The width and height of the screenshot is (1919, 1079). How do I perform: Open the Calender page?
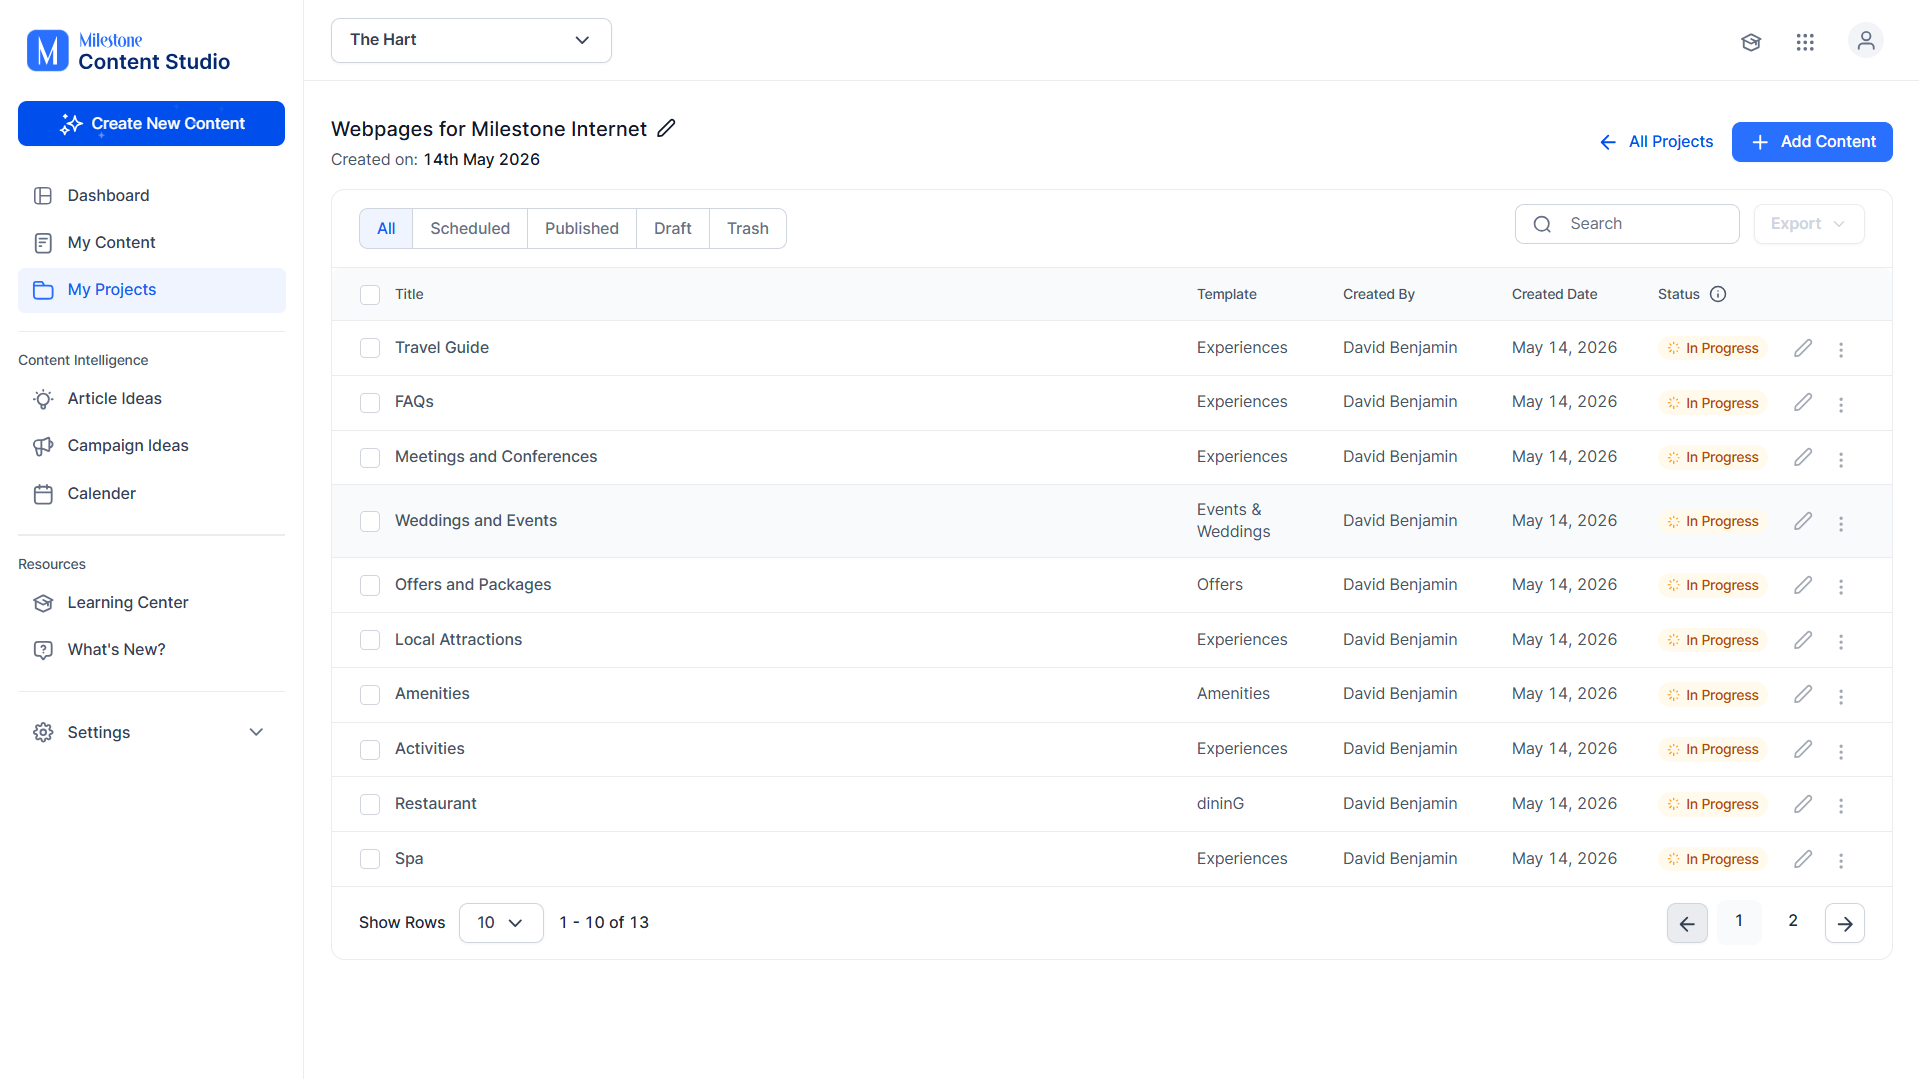[152, 494]
